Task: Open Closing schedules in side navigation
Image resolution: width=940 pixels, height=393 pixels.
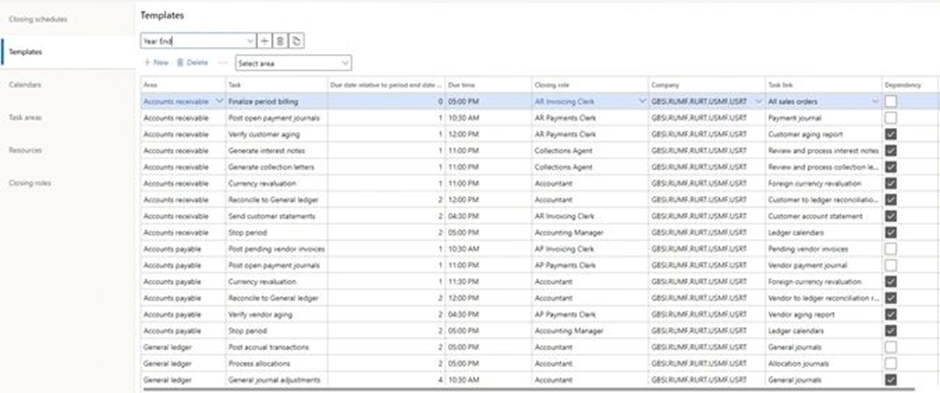Action: [38, 19]
